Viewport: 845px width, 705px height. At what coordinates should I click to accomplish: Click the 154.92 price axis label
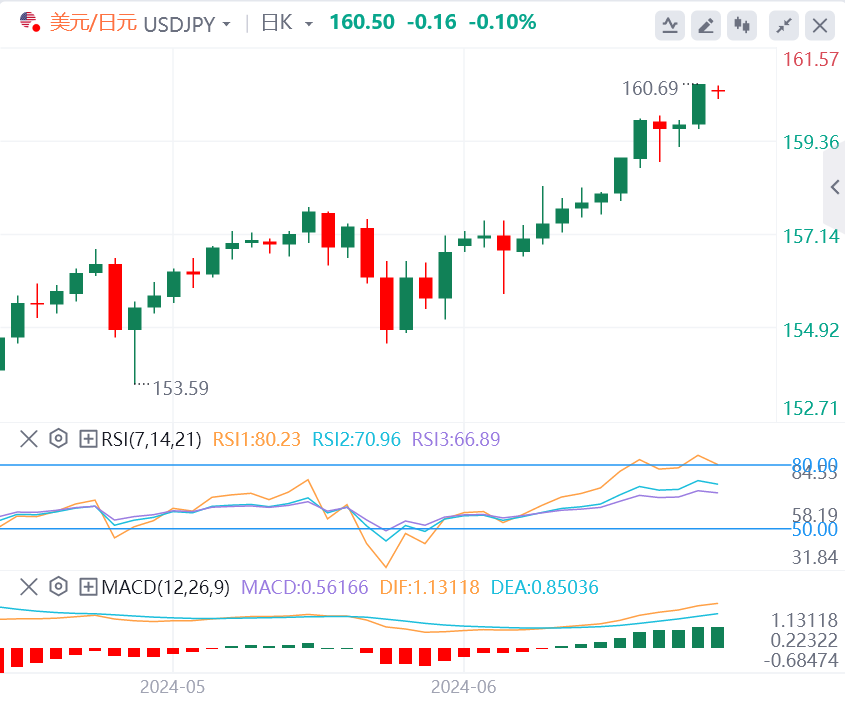click(x=811, y=330)
